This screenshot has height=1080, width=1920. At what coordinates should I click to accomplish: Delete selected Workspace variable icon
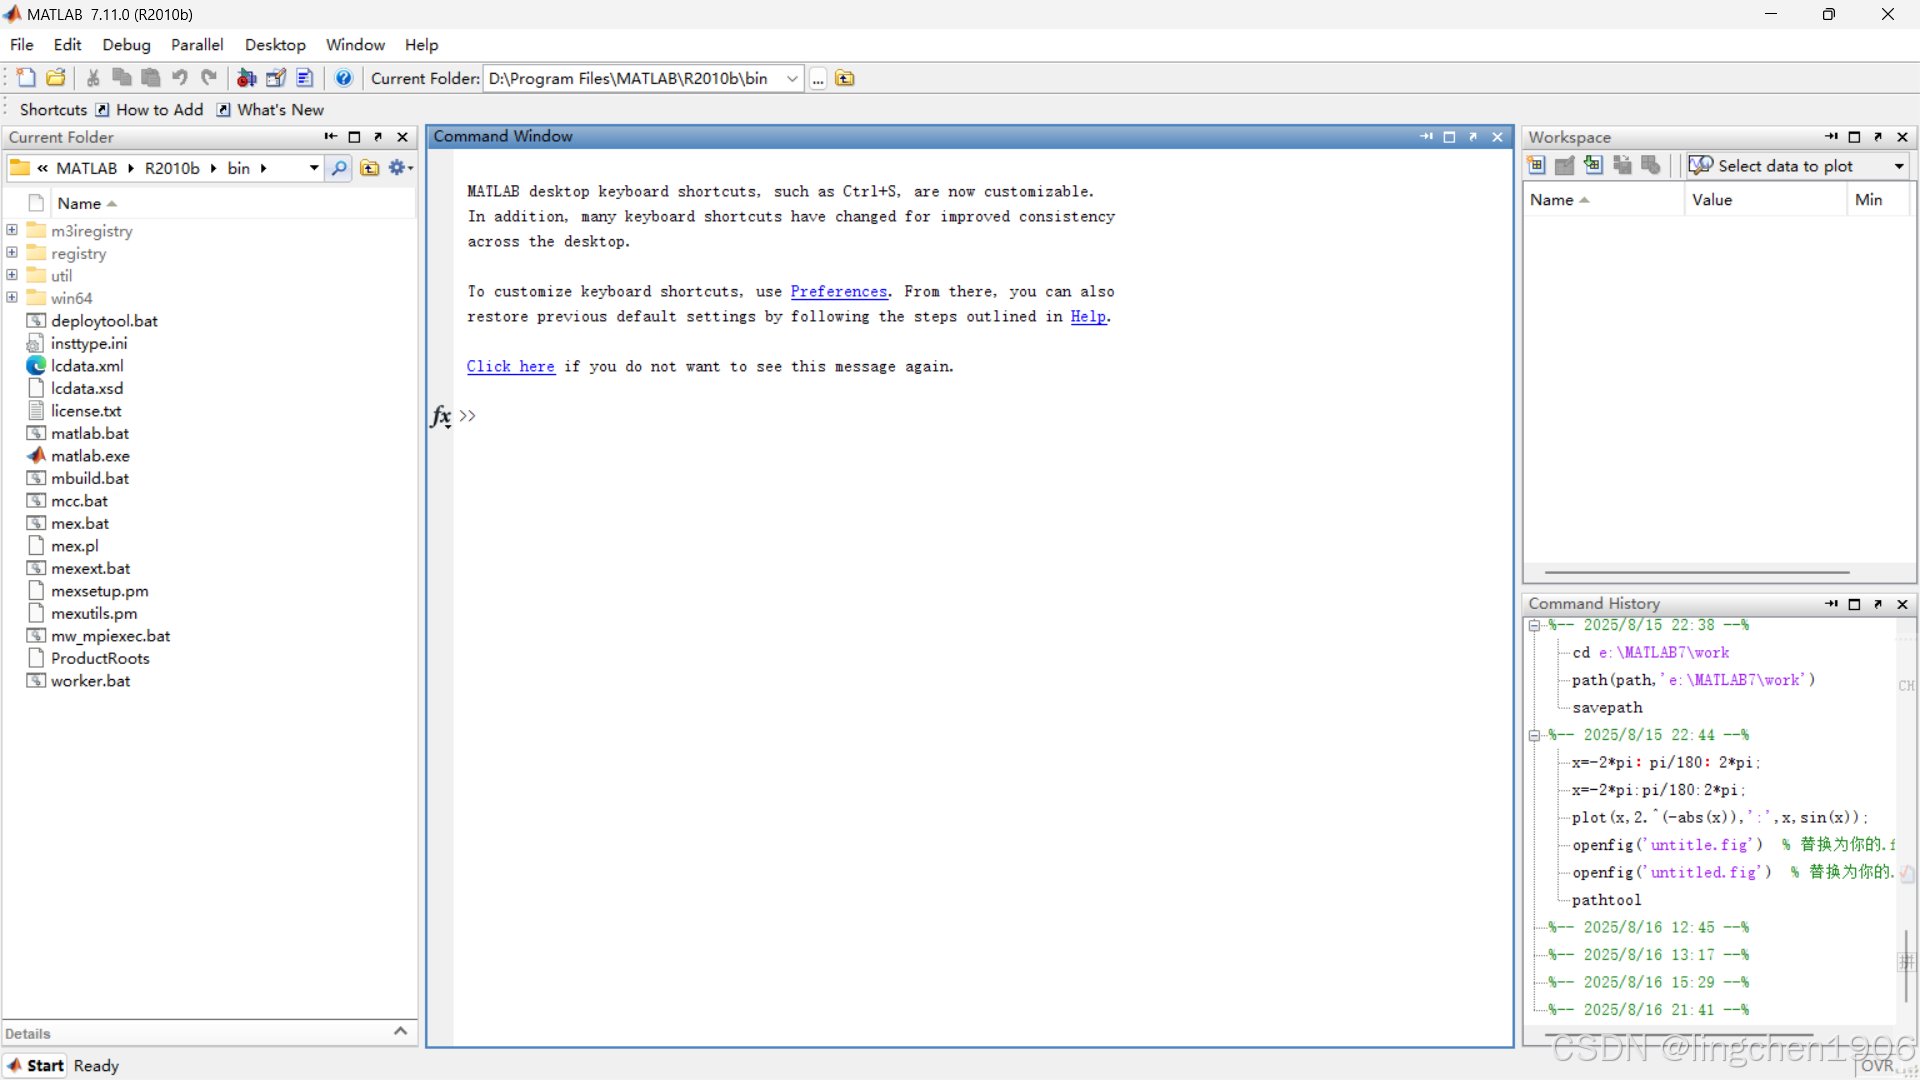pyautogui.click(x=1651, y=166)
